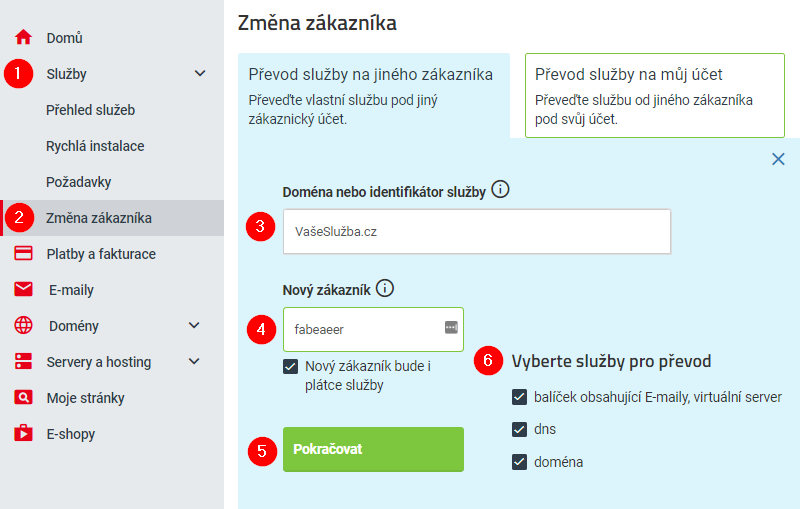Click info icon next to Nový zákazník
This screenshot has width=800, height=509.
pyautogui.click(x=385, y=289)
